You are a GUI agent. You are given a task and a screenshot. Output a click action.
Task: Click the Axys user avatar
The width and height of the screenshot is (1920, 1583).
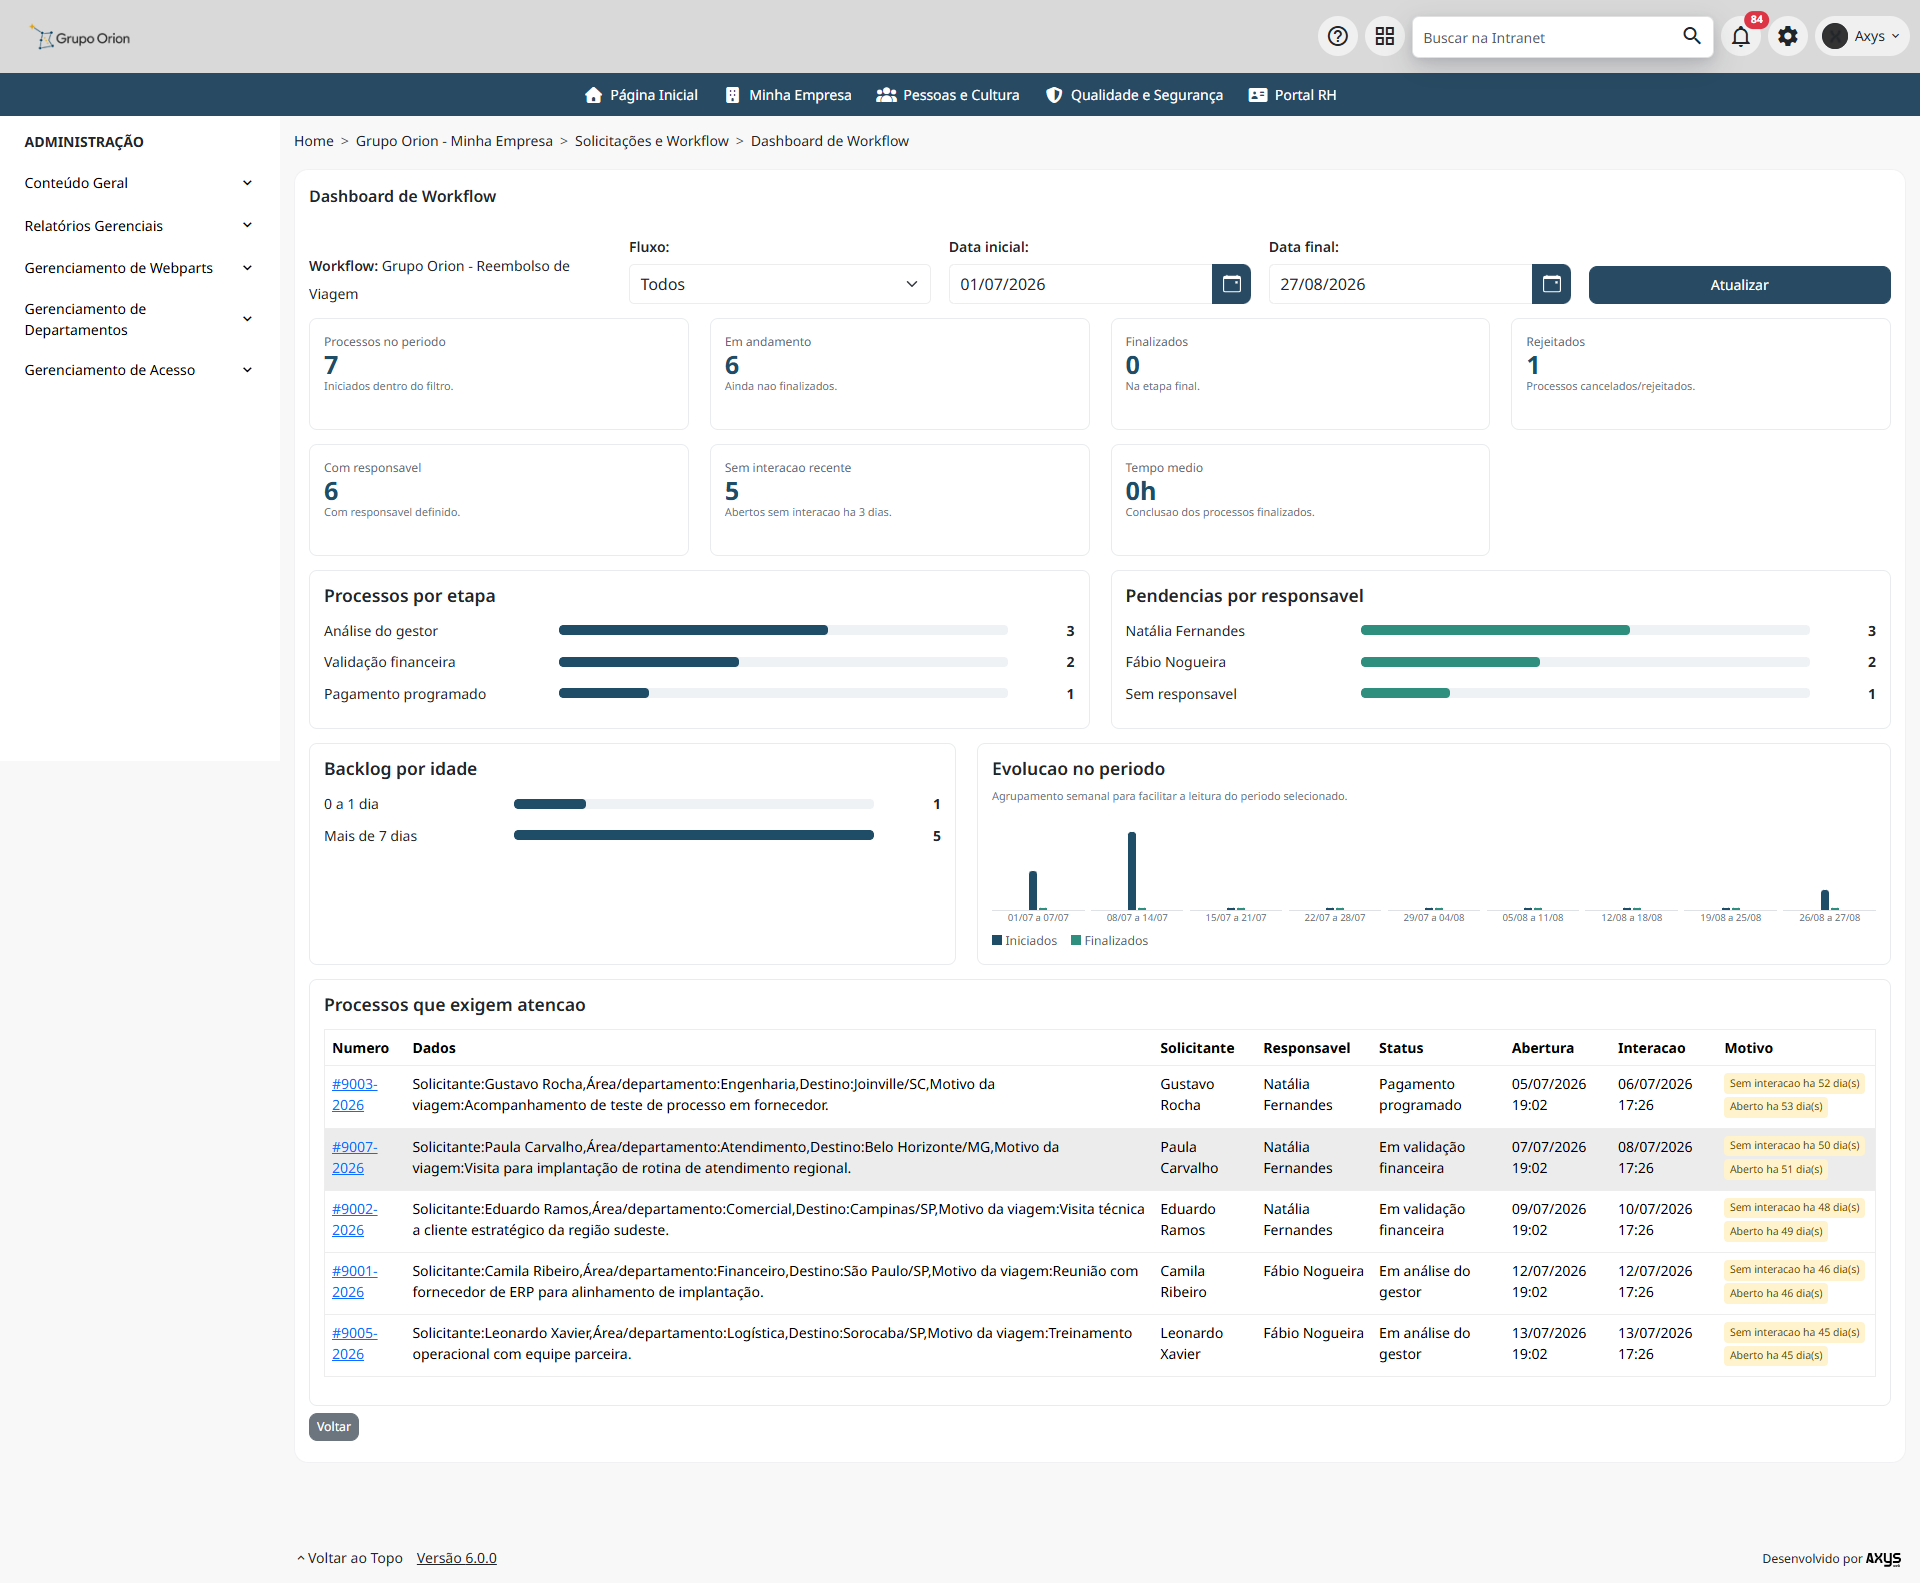click(x=1835, y=37)
